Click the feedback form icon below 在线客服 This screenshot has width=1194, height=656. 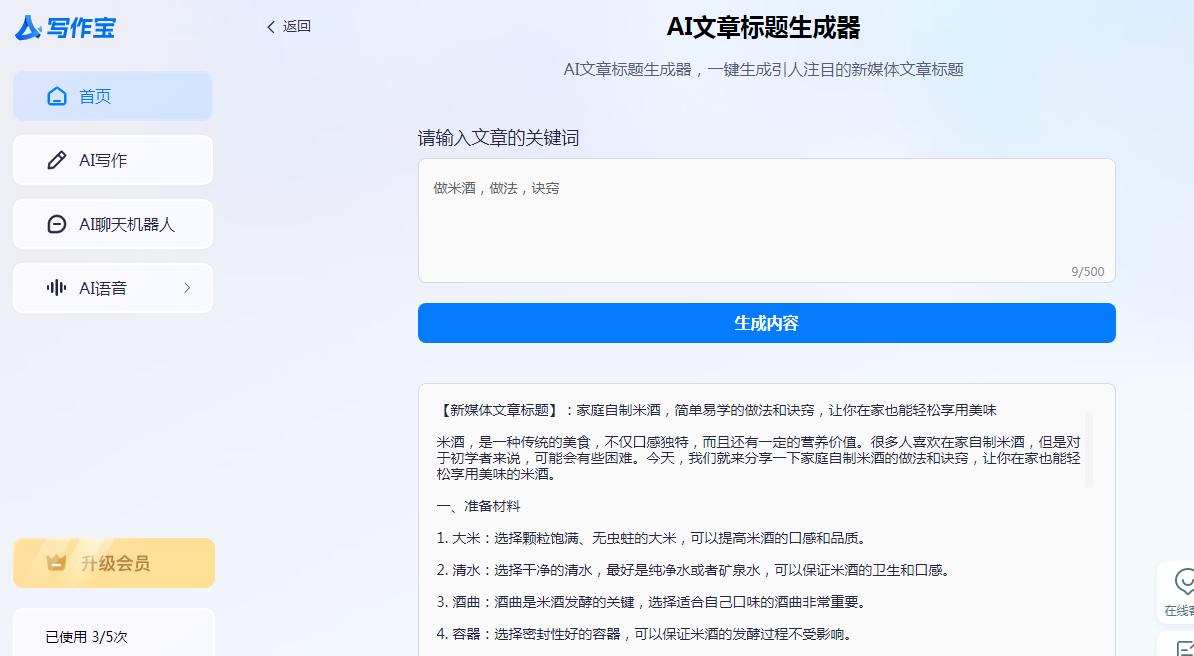1187,648
